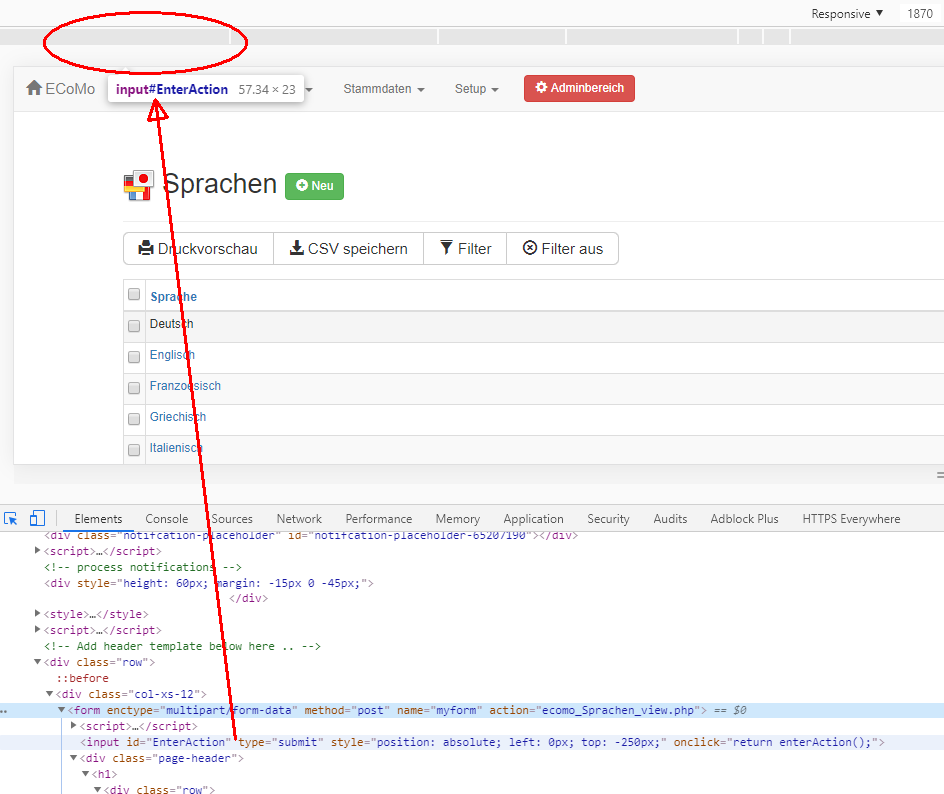Open the Sources tab
The image size is (944, 794).
tap(232, 519)
